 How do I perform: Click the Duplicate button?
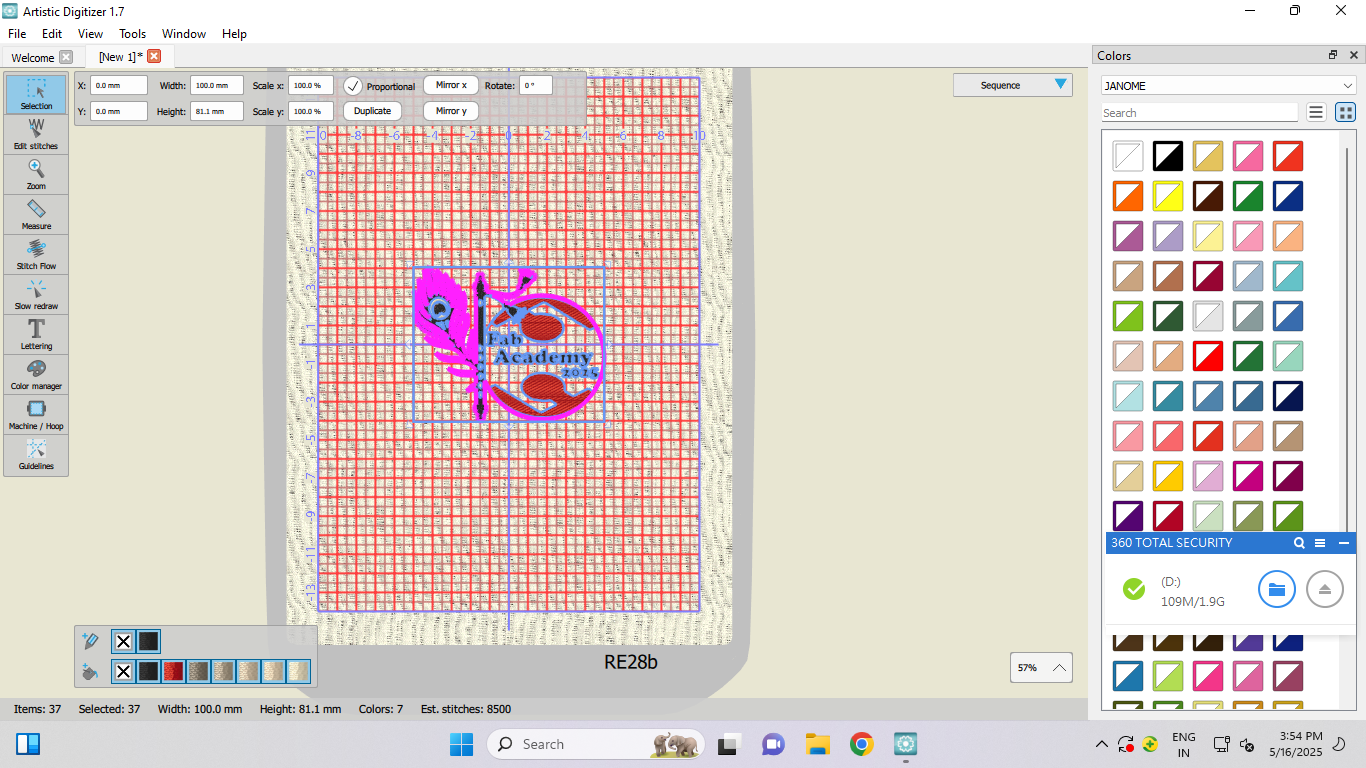(x=372, y=111)
